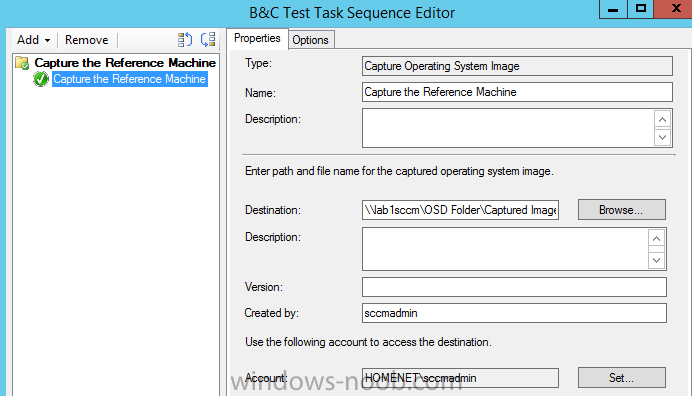Select the Properties tab
The height and width of the screenshot is (396, 692).
click(257, 38)
